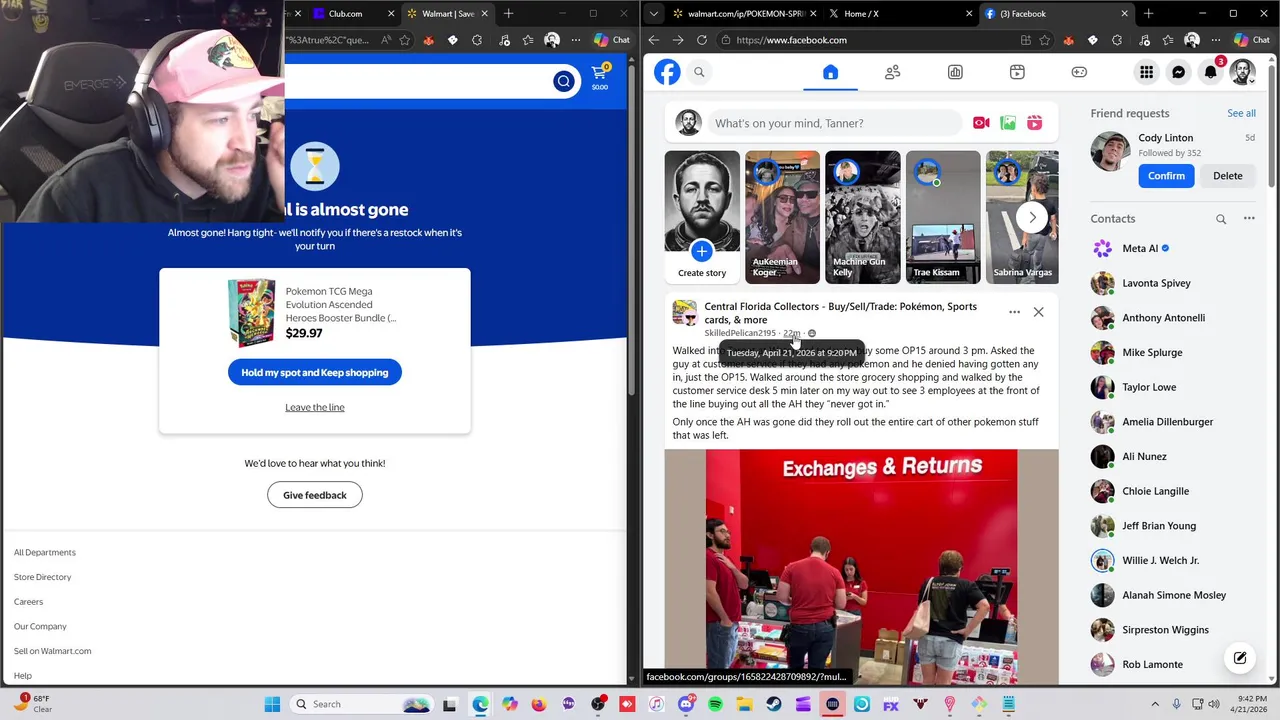The height and width of the screenshot is (720, 1280).
Task: Open Taylor Lowe contact
Action: [1175, 387]
